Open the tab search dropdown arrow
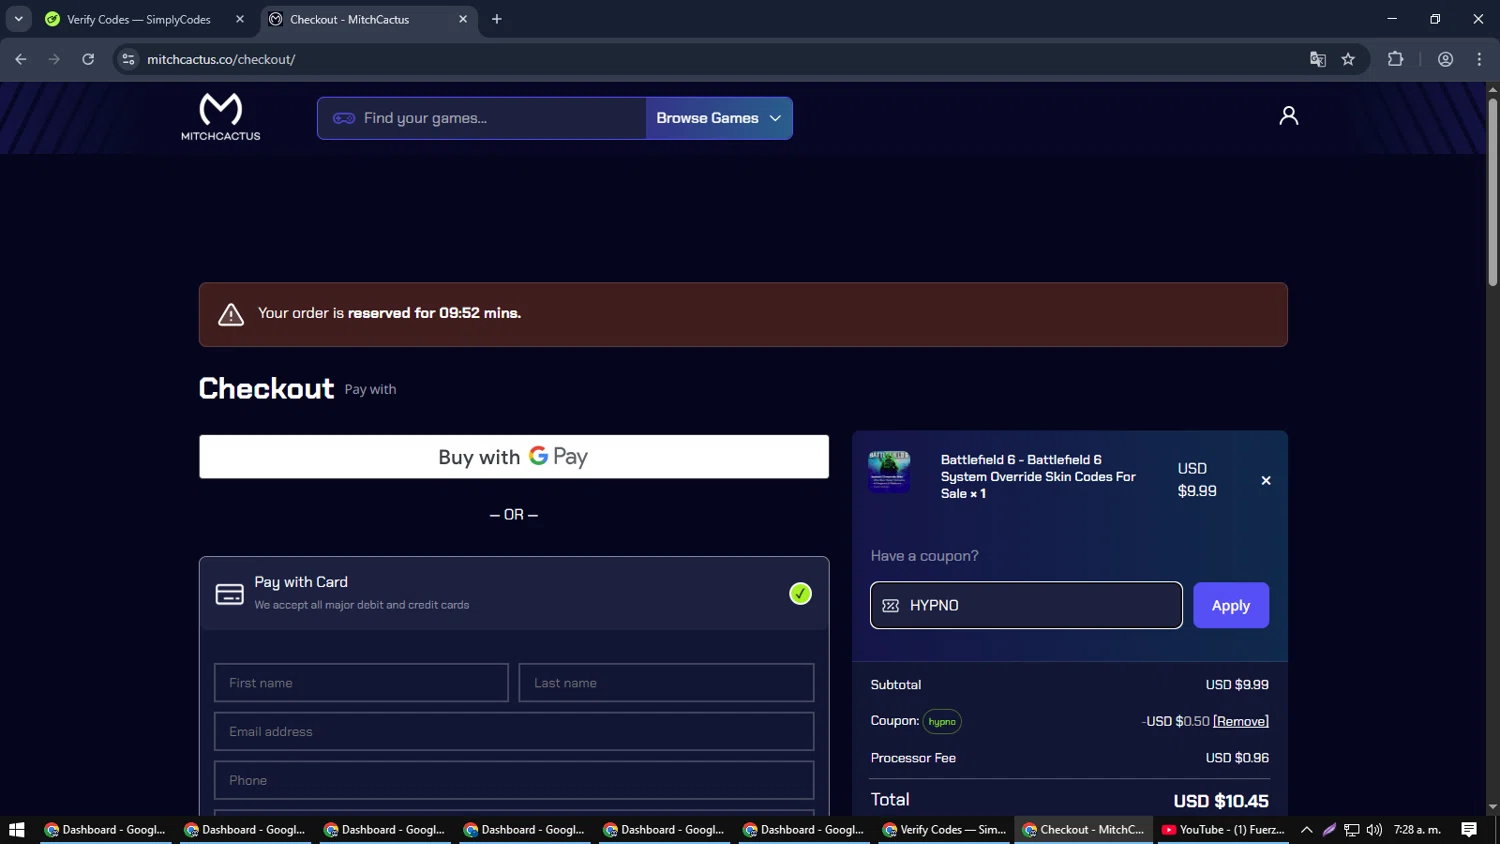This screenshot has height=844, width=1500. [x=18, y=19]
